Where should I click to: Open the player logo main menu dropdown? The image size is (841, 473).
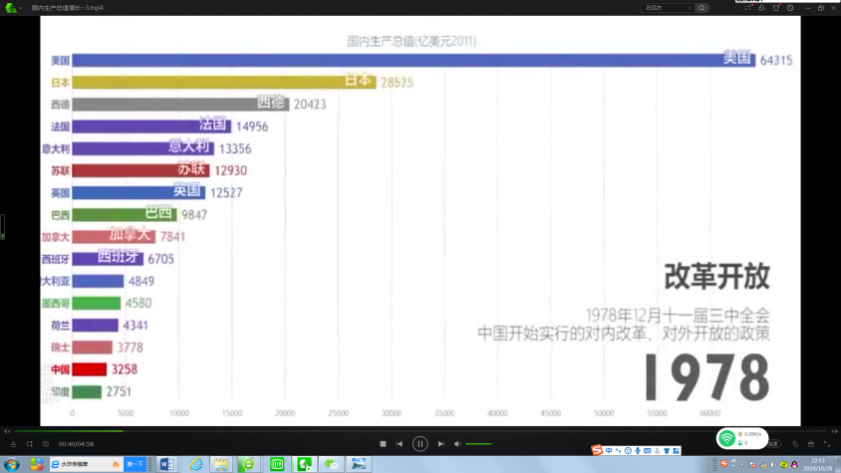pos(13,8)
